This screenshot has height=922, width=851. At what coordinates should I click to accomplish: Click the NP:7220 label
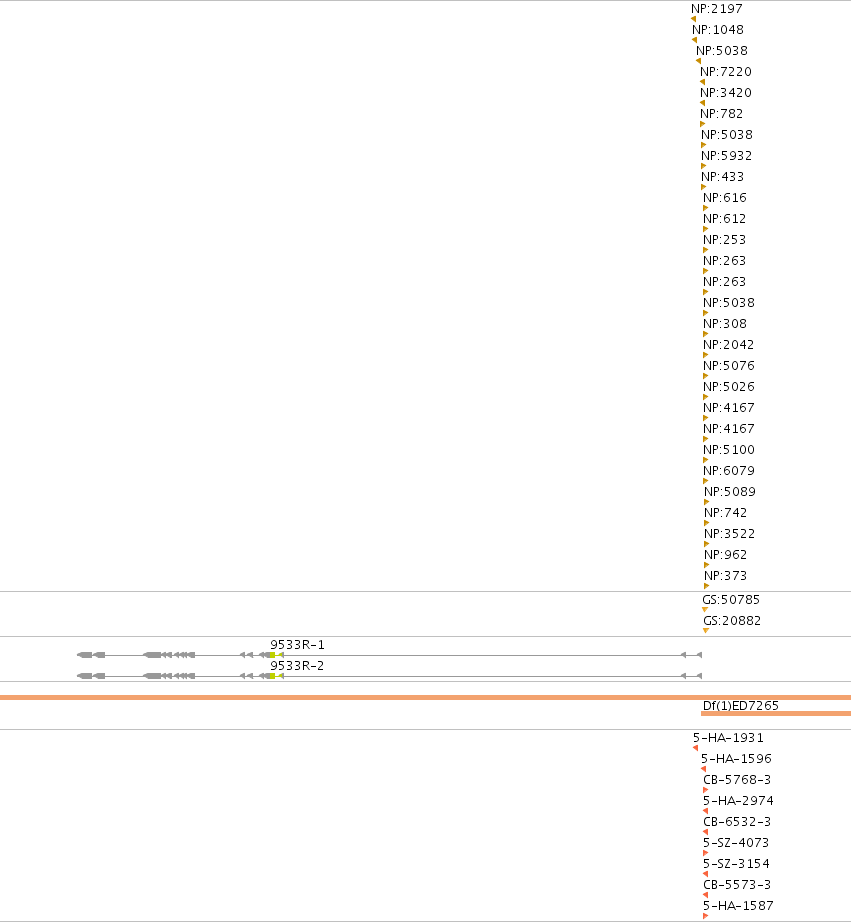coord(726,72)
